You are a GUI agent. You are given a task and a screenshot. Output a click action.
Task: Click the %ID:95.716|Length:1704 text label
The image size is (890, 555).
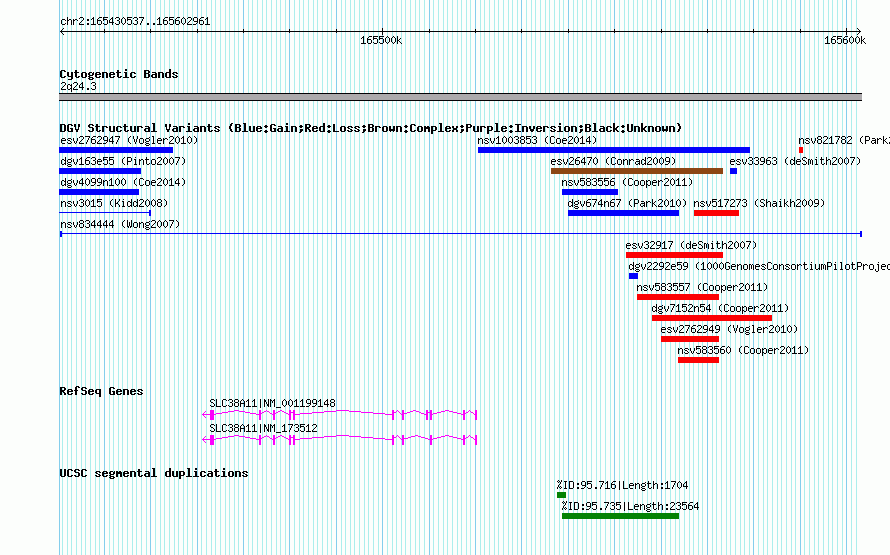coord(622,485)
